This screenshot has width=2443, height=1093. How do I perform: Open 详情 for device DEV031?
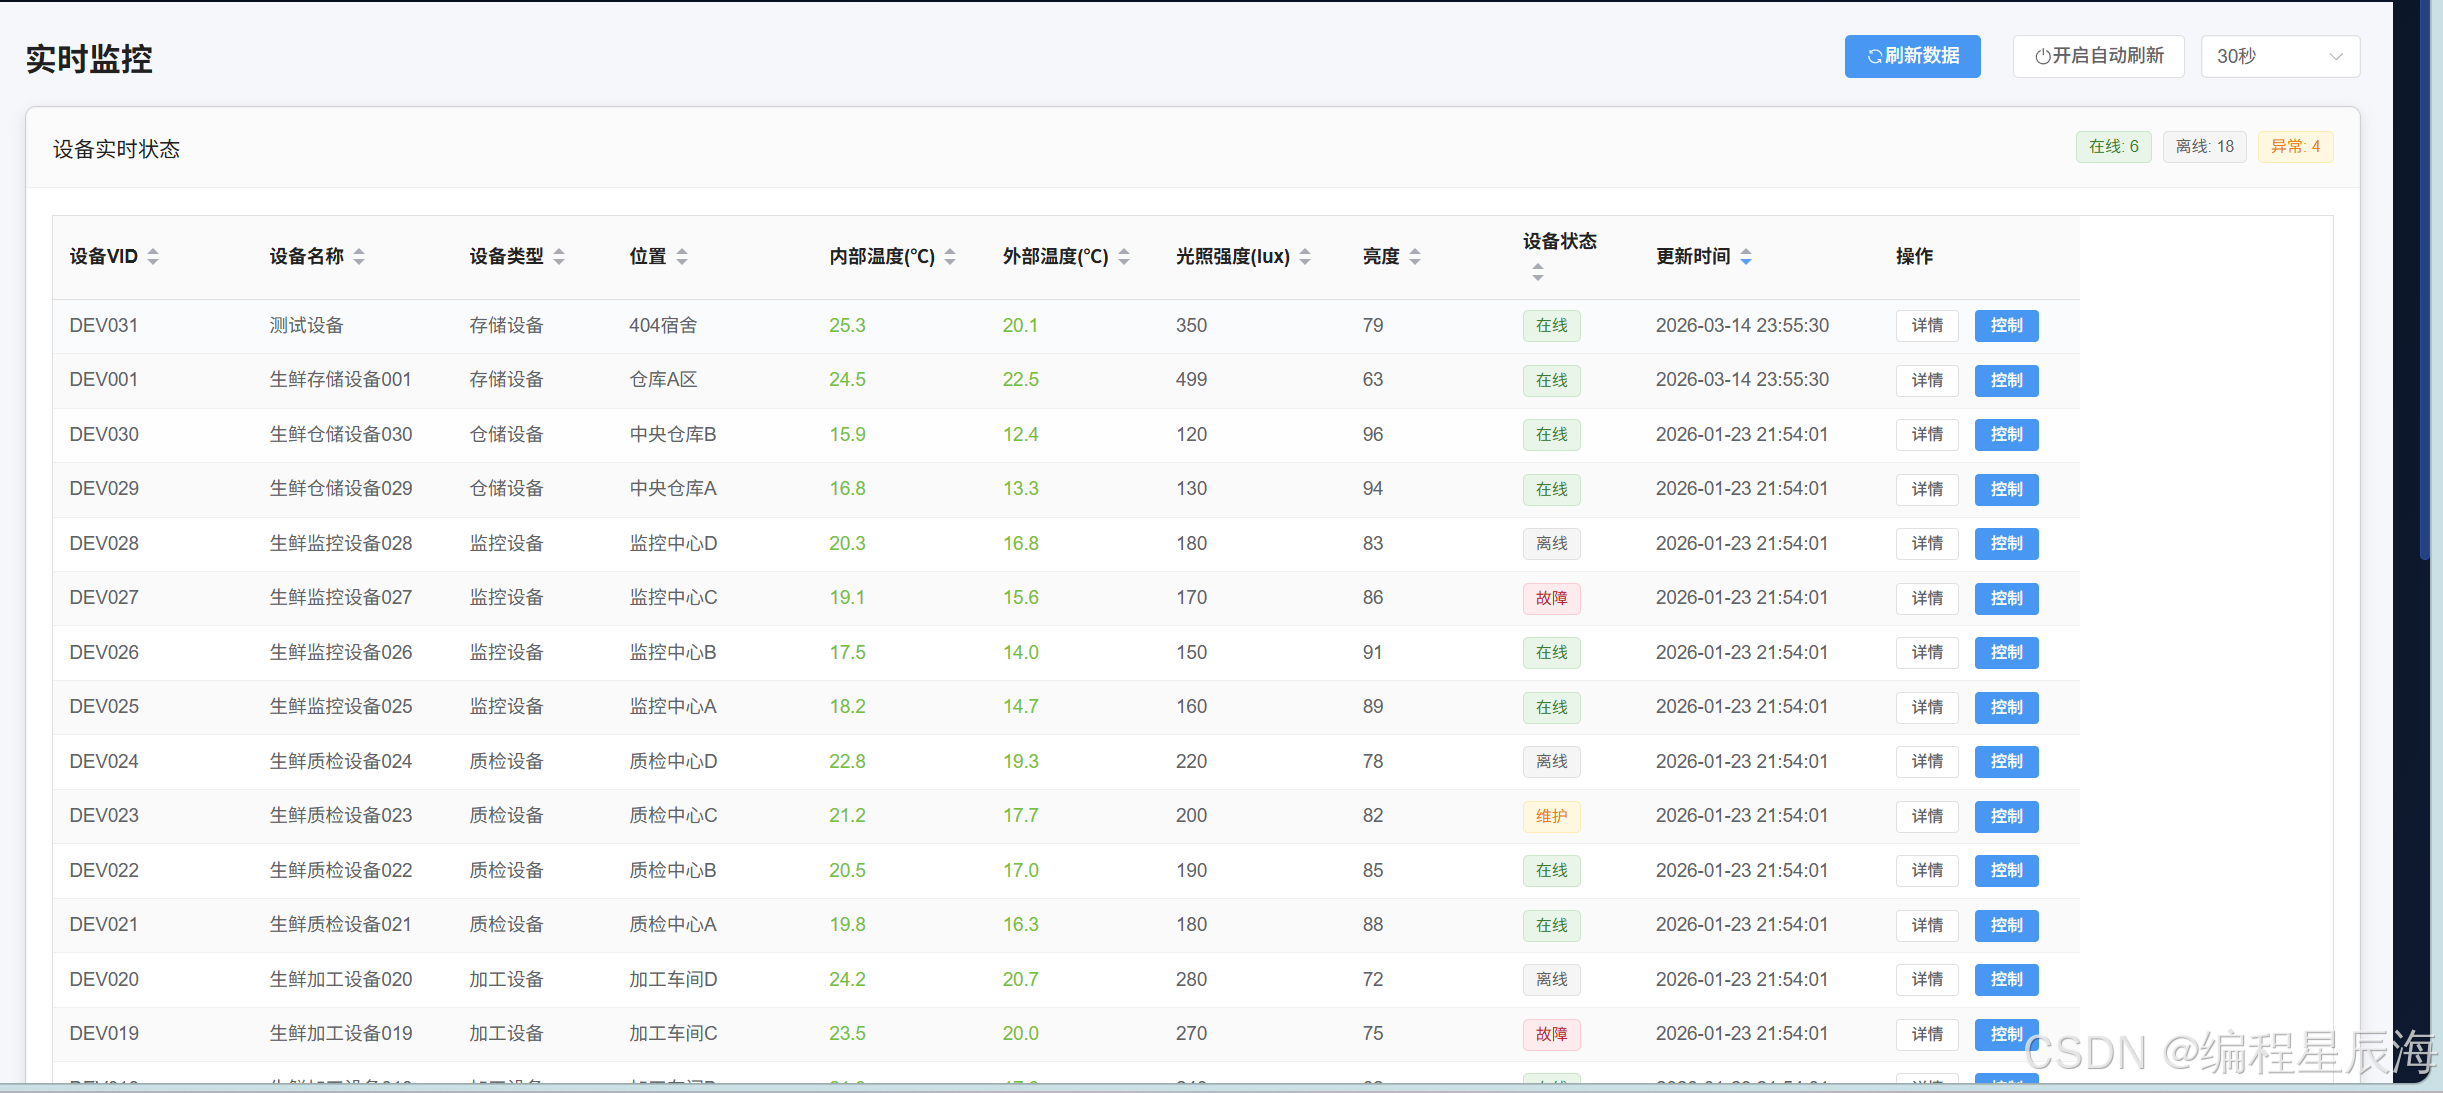1926,326
